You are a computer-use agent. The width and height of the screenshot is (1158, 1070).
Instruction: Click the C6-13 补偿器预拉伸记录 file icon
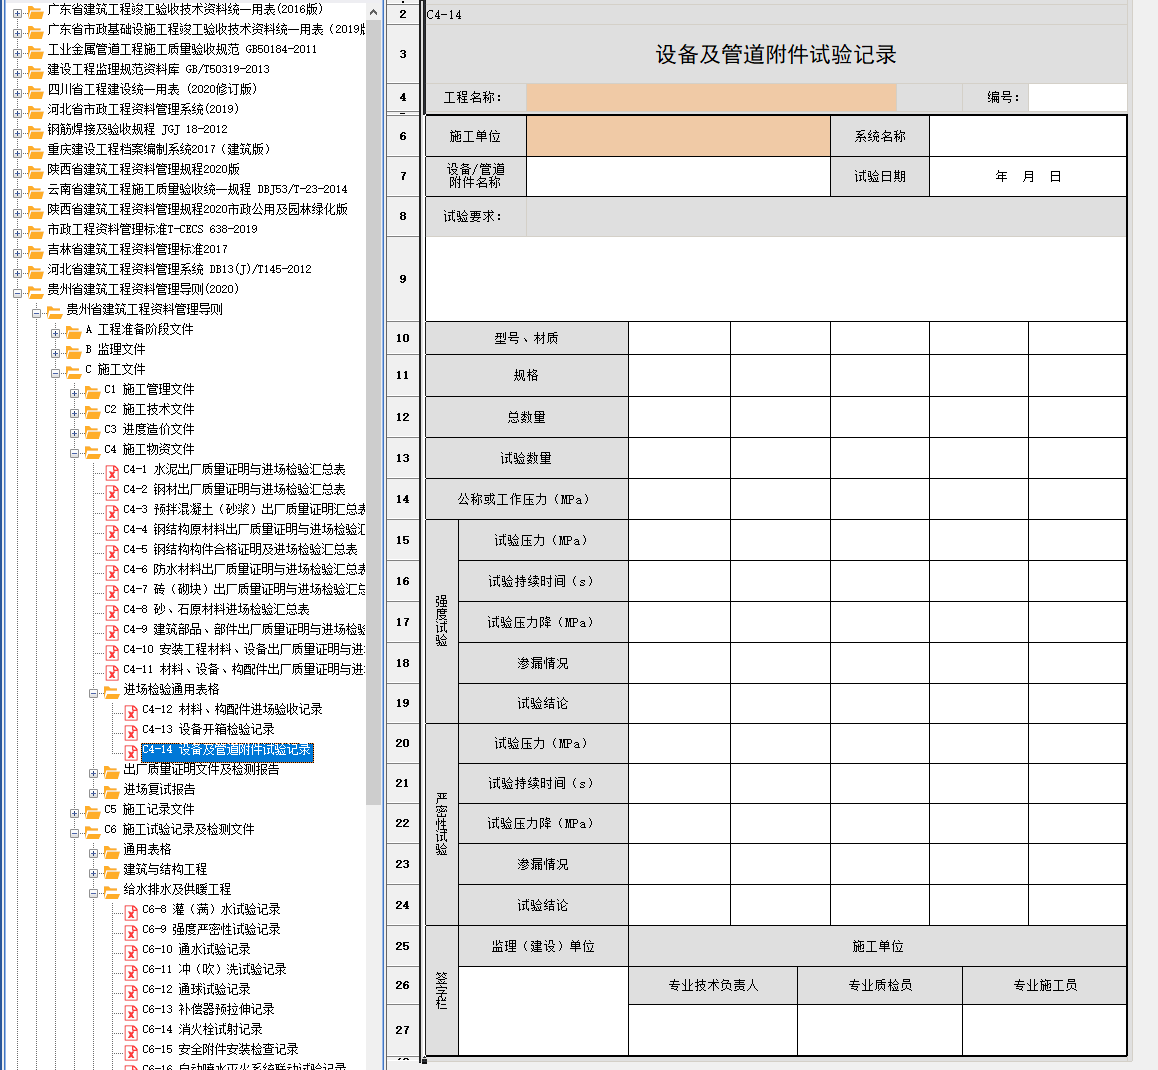tap(131, 1012)
